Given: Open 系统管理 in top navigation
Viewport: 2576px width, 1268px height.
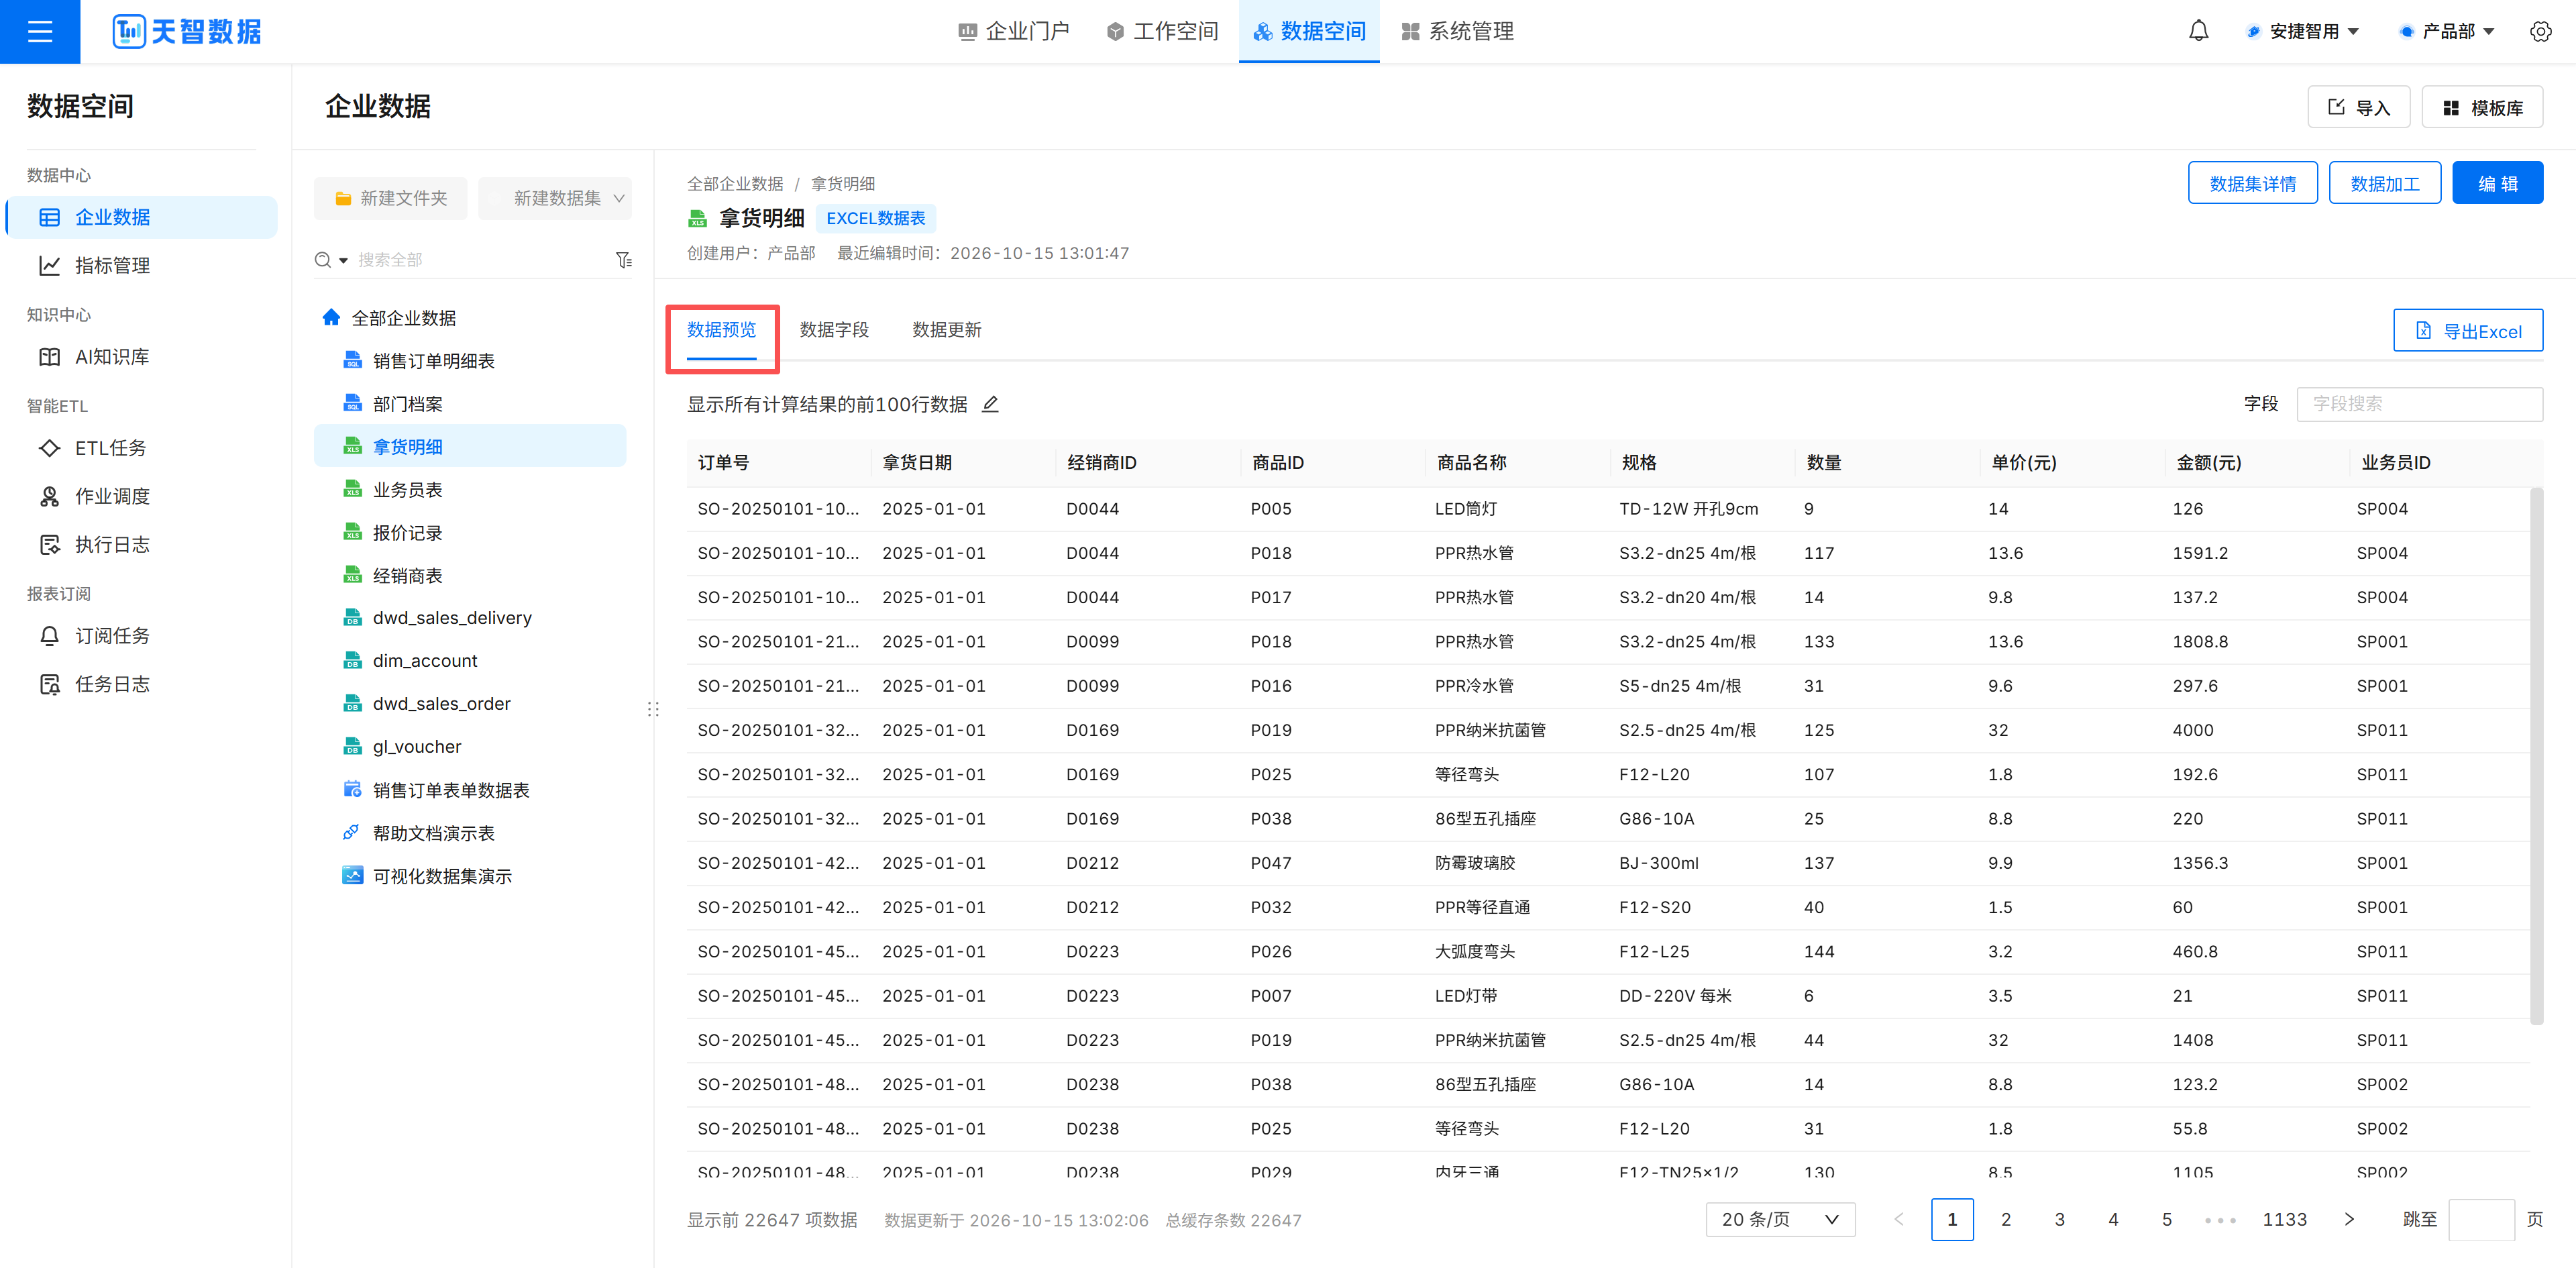Looking at the screenshot, I should pyautogui.click(x=1457, y=32).
